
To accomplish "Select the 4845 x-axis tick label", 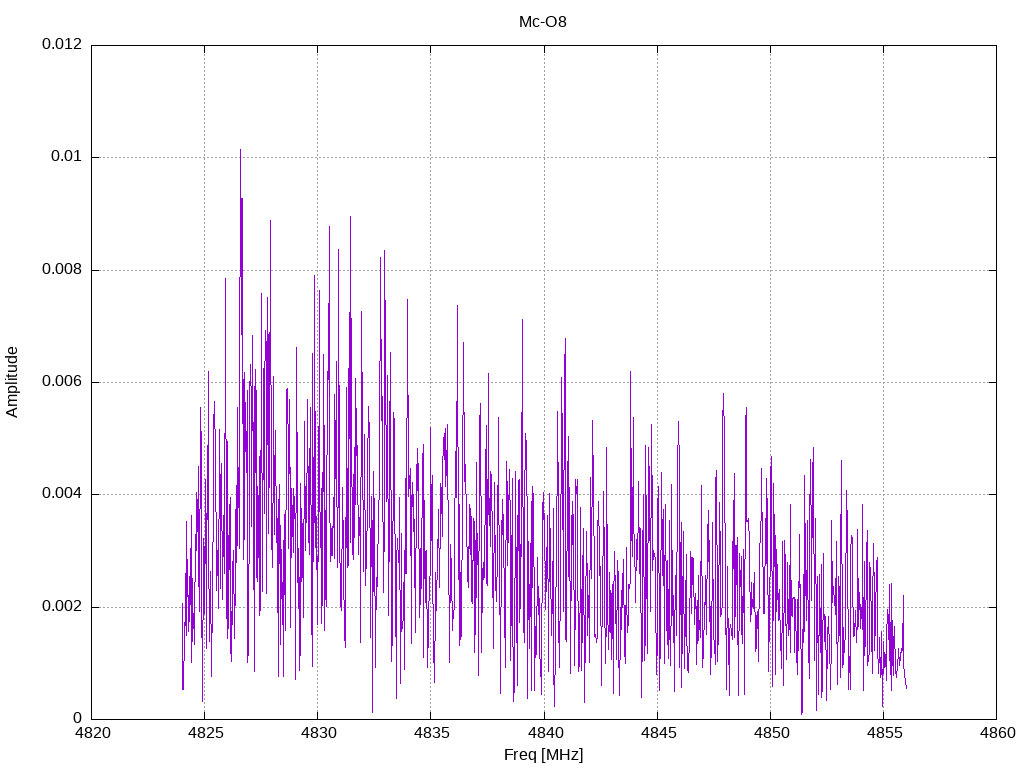I will pyautogui.click(x=658, y=733).
